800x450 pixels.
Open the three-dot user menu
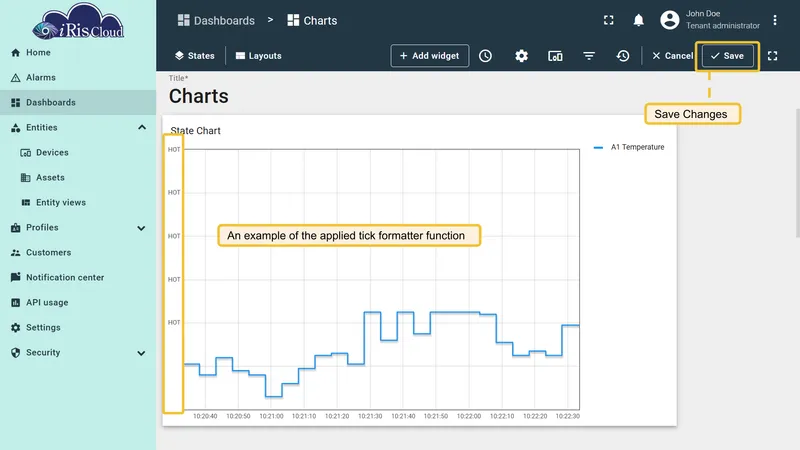tap(774, 20)
